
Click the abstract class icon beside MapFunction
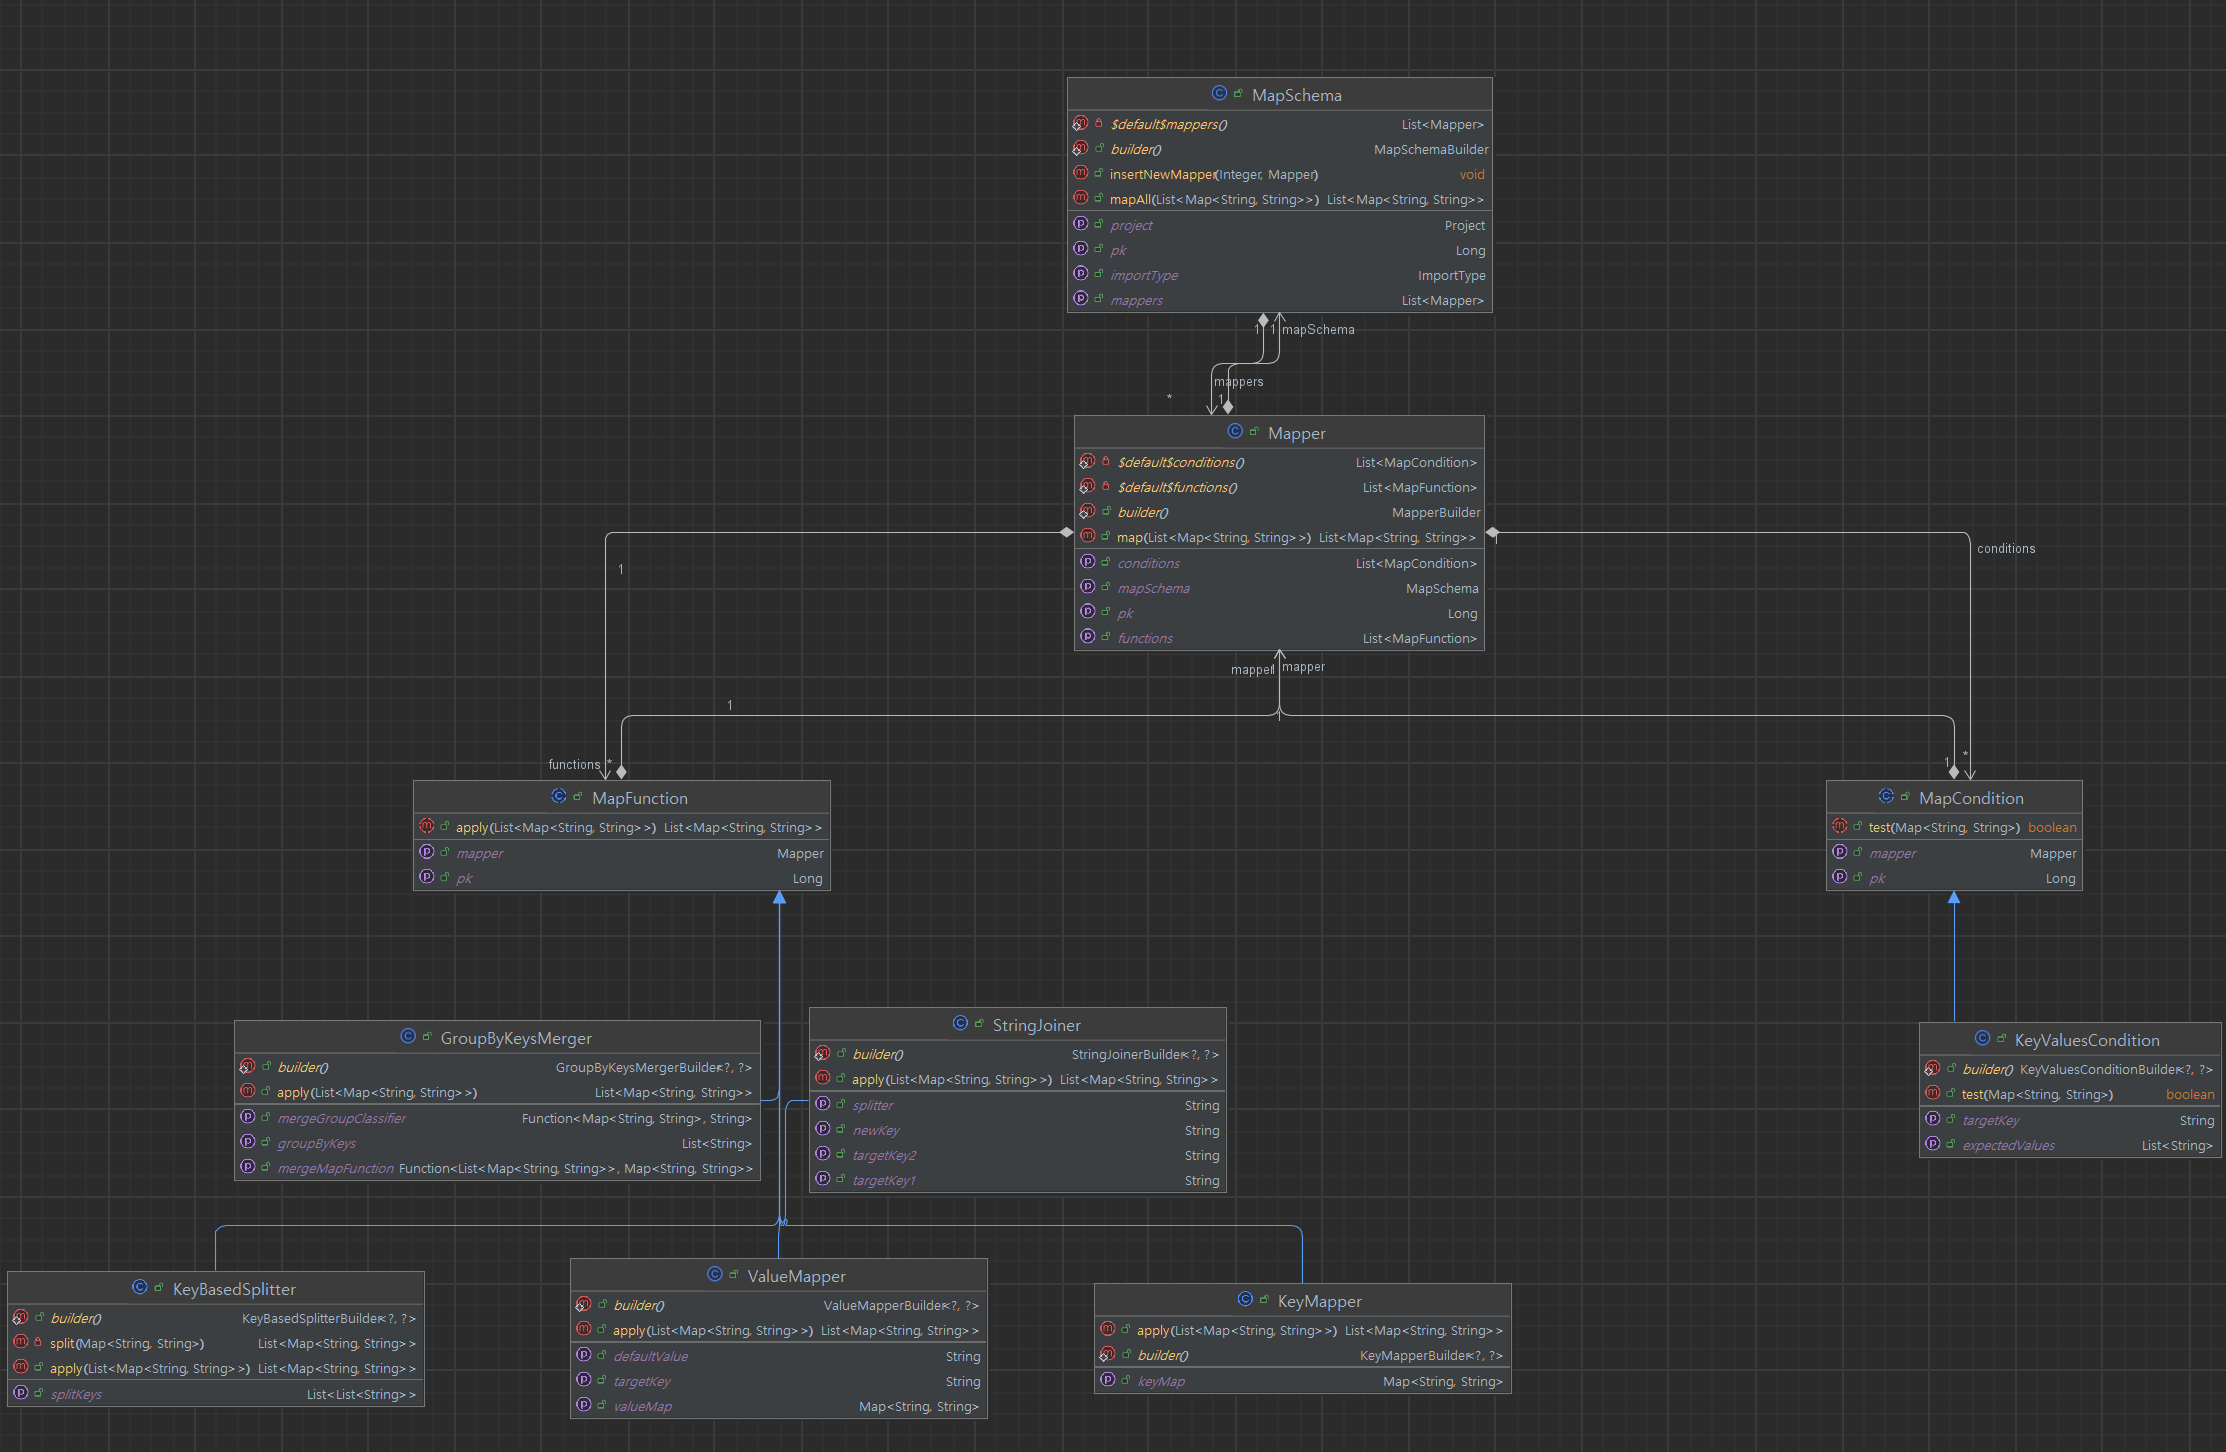click(x=559, y=797)
